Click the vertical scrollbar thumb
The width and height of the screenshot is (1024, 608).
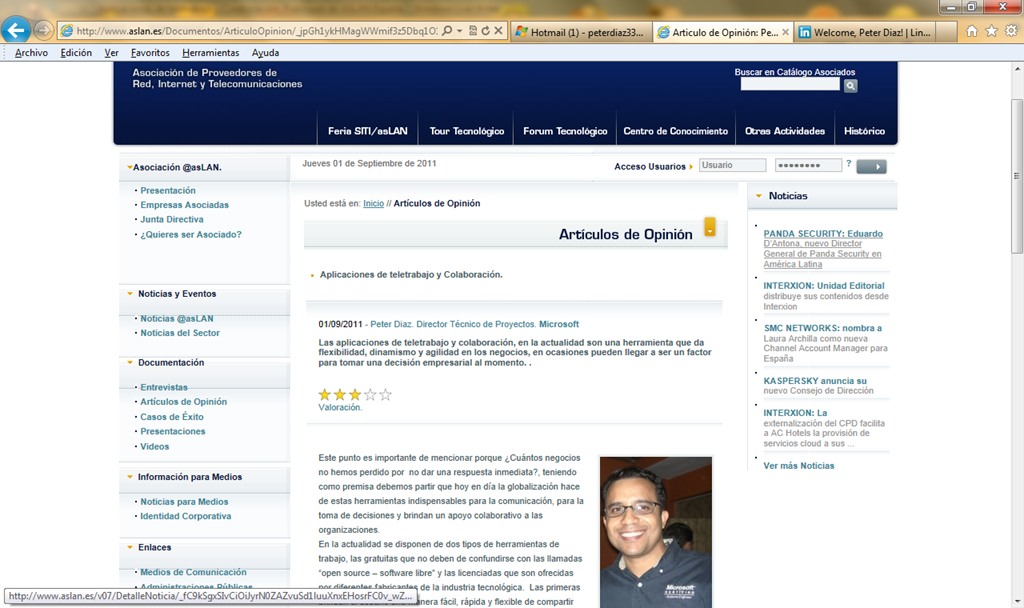point(1017,176)
